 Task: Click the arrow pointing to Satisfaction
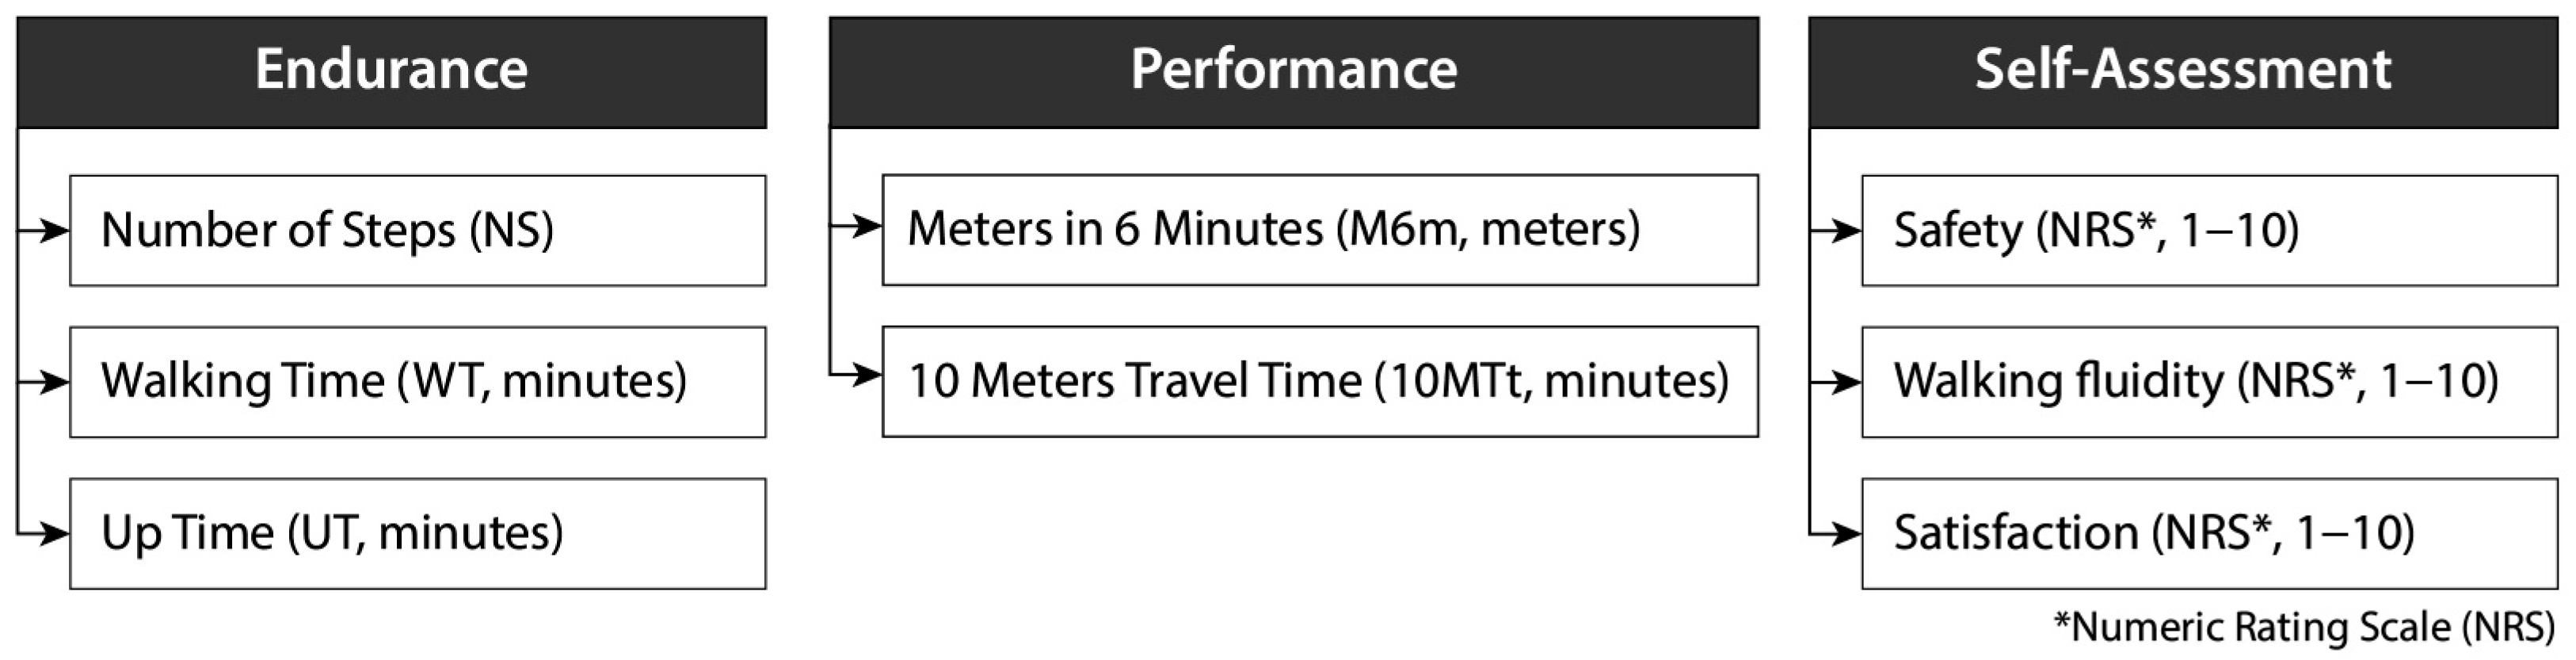pyautogui.click(x=1836, y=534)
